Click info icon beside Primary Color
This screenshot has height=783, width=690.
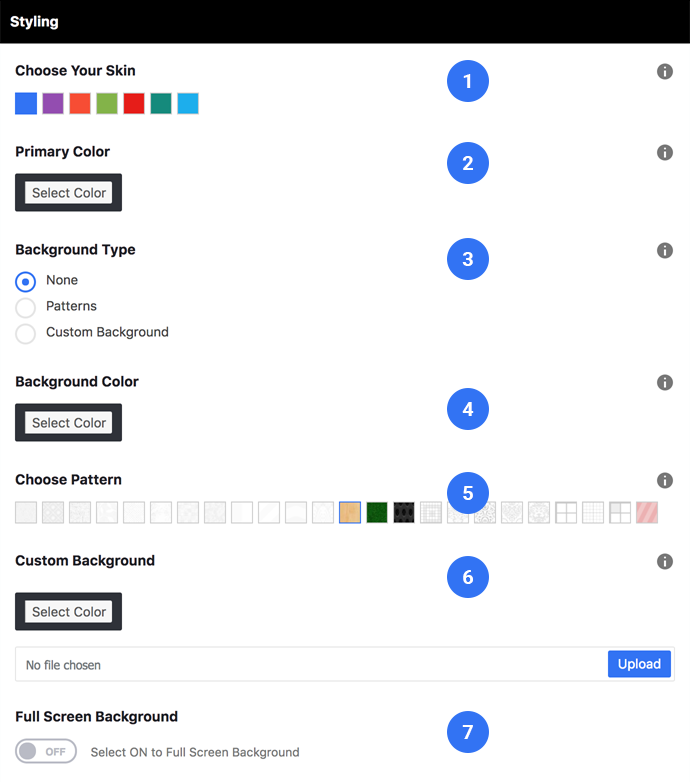coord(665,152)
